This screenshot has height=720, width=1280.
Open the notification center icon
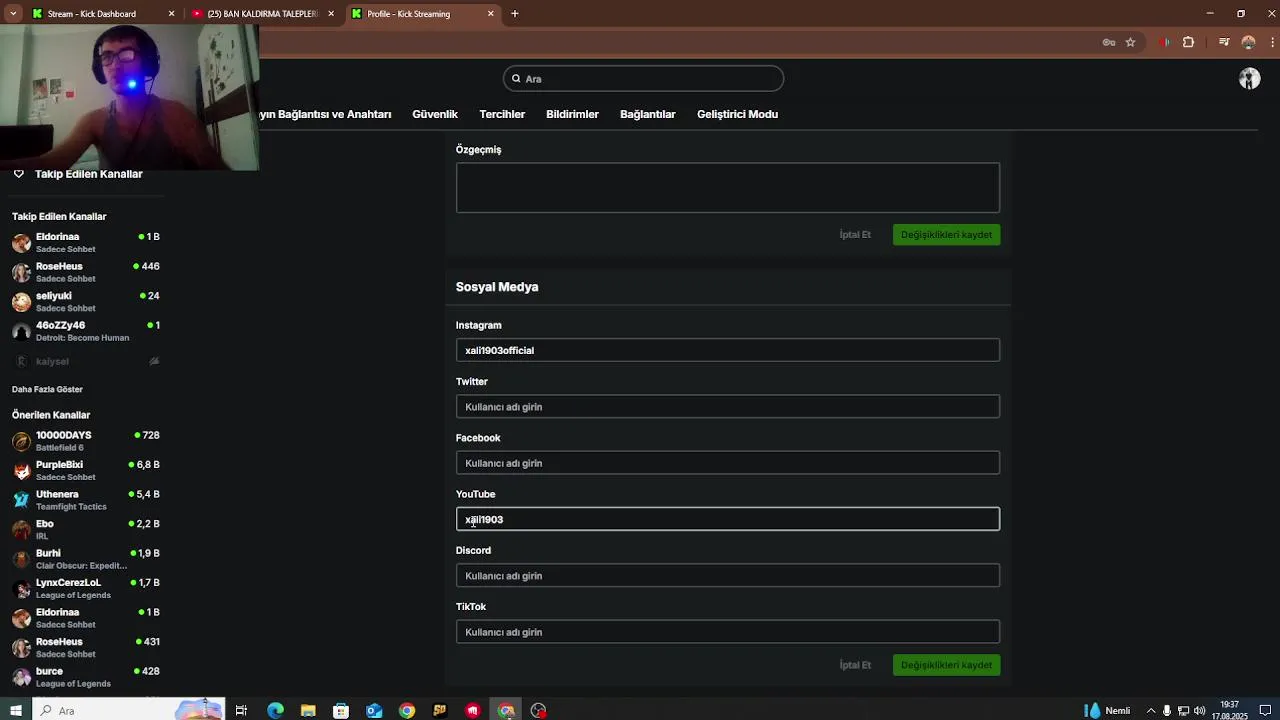pos(1265,711)
